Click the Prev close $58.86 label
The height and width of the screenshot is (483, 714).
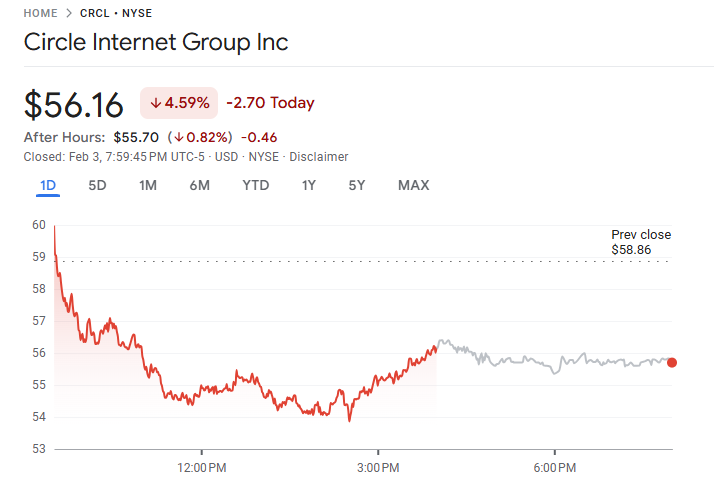pyautogui.click(x=641, y=241)
